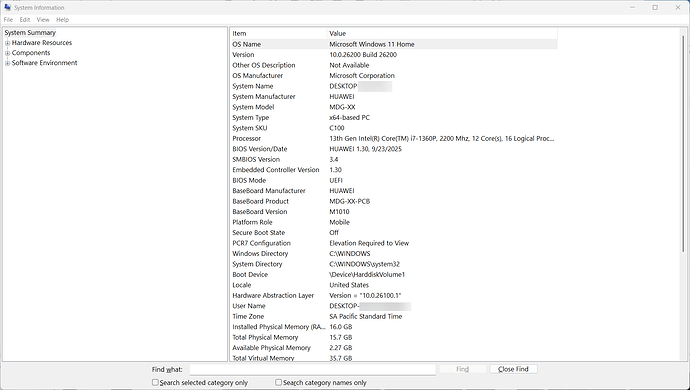The width and height of the screenshot is (690, 390).
Task: Select the SMBIOS Version row
Action: [x=394, y=159]
